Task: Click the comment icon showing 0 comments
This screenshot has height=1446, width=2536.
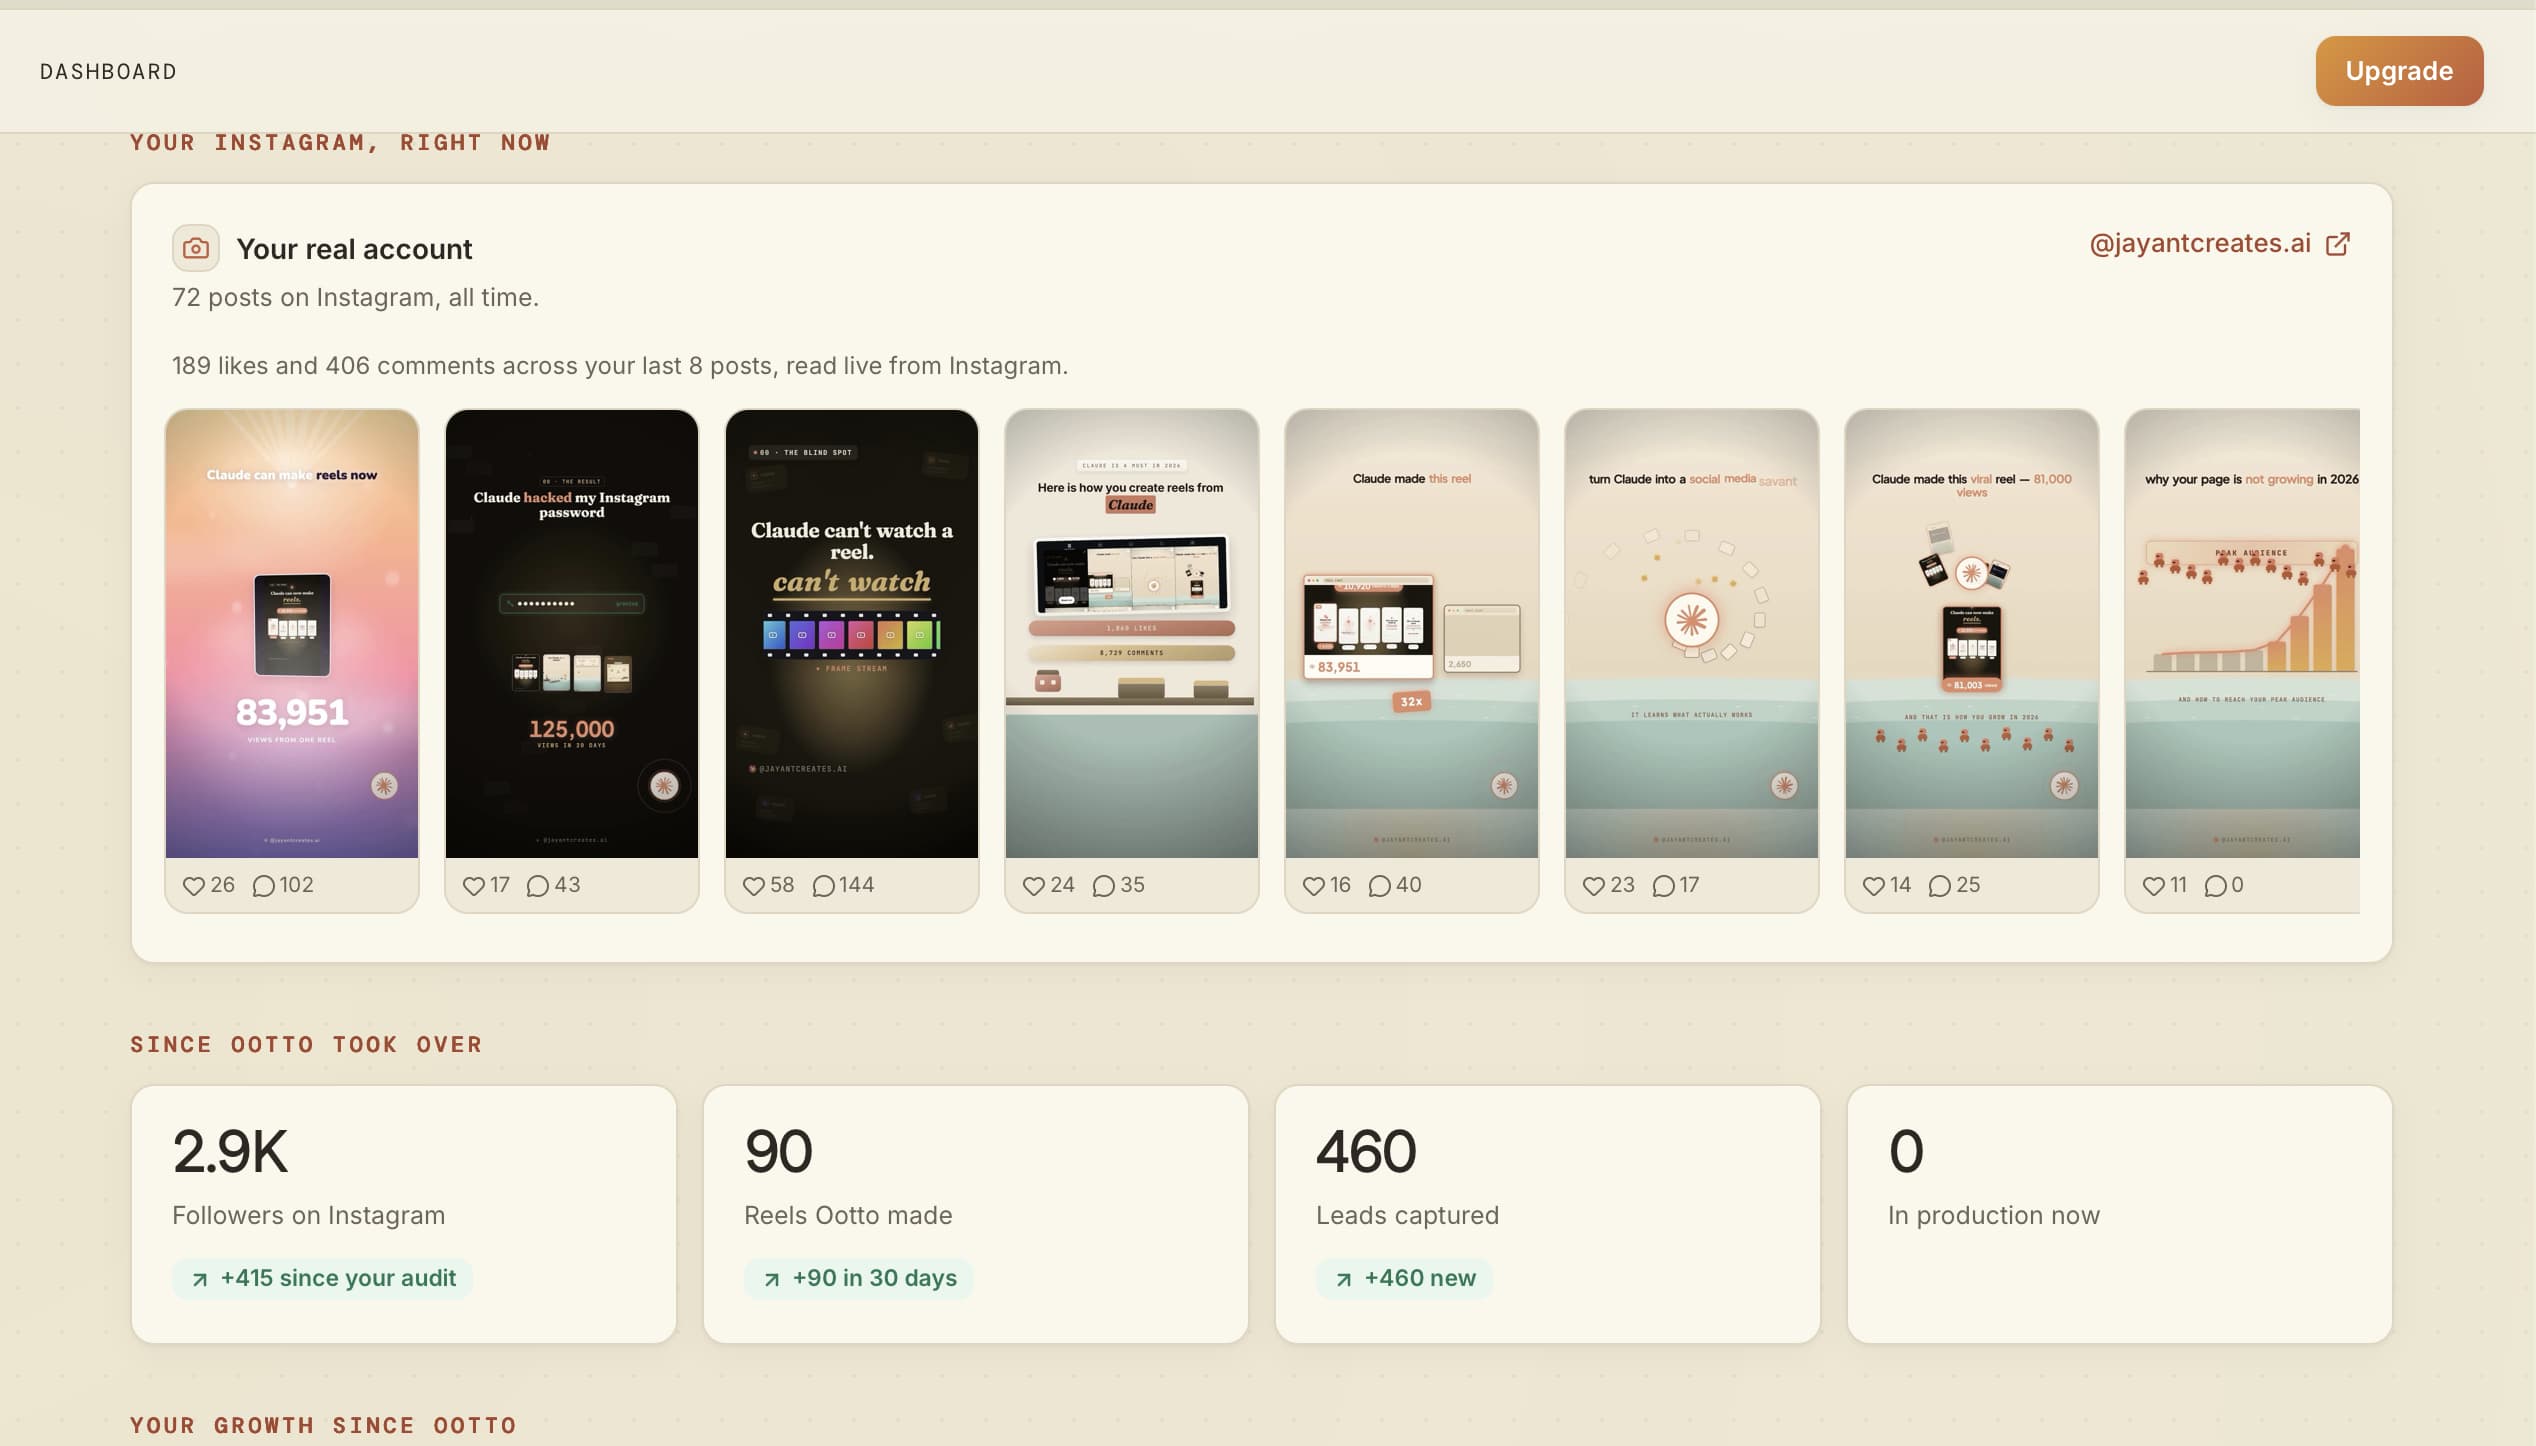Action: (2215, 886)
